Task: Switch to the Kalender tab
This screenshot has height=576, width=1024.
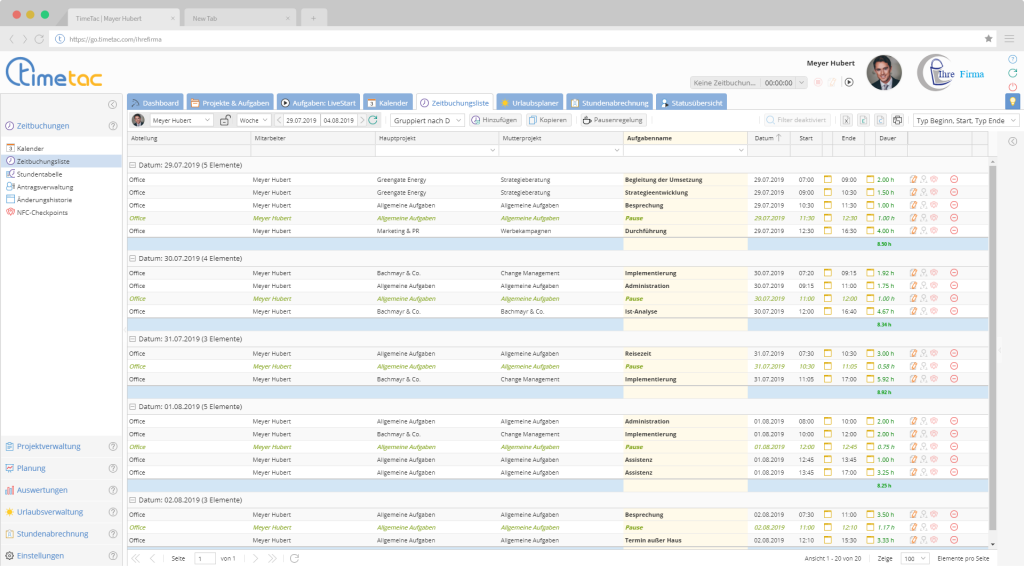Action: 388,103
